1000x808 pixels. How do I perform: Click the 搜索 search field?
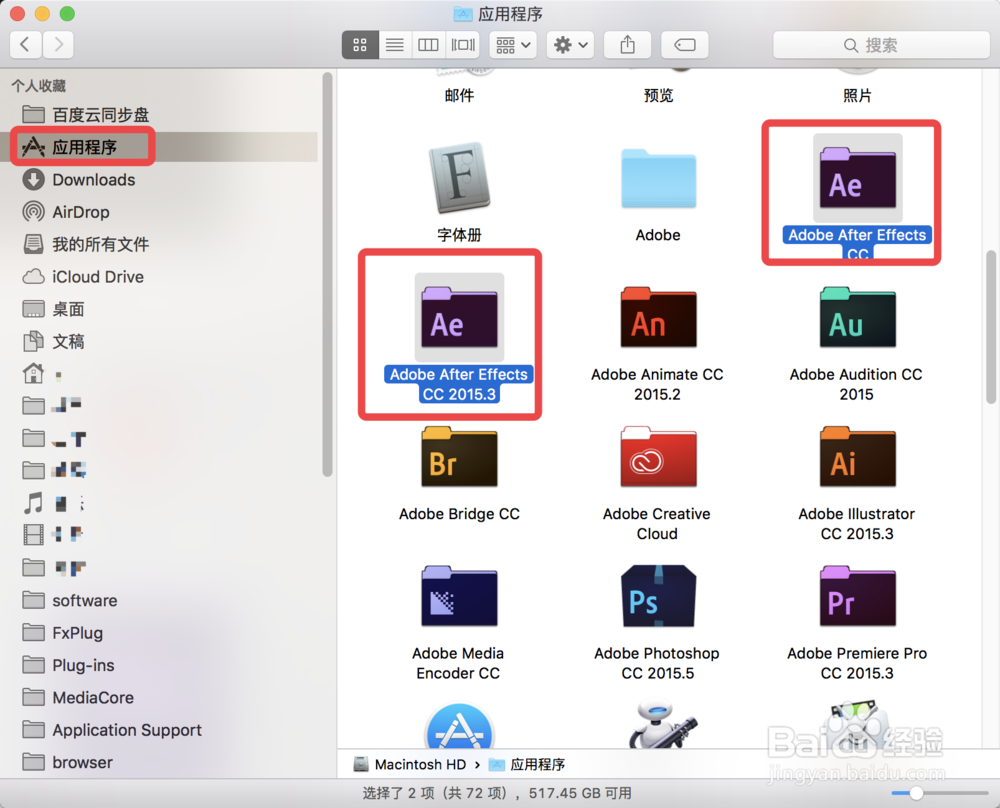click(881, 45)
